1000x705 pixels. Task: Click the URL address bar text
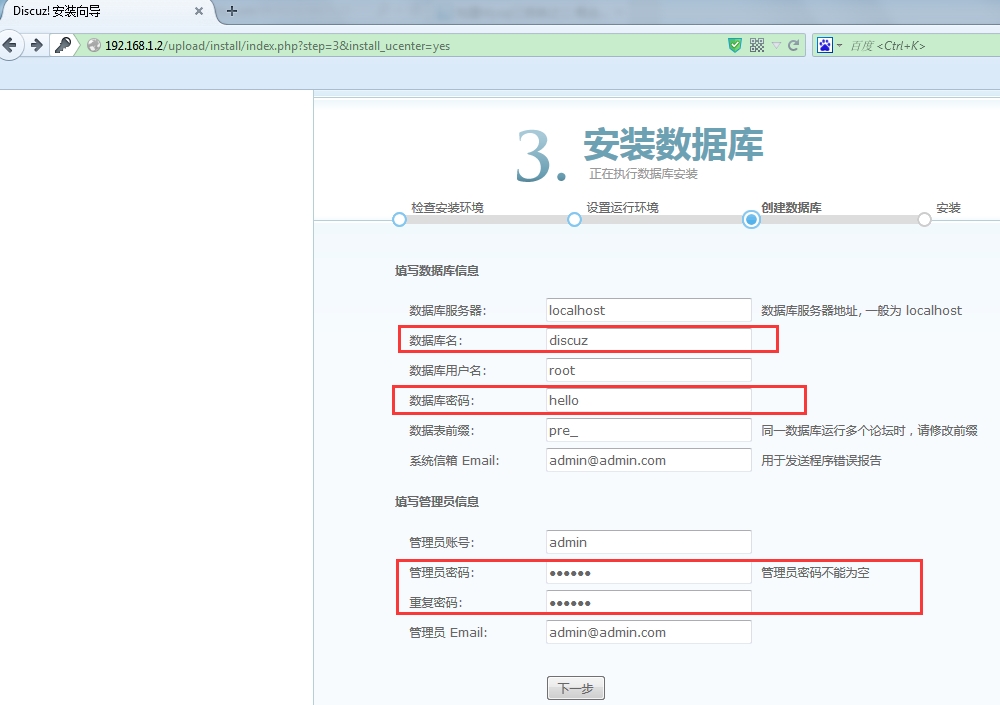(x=277, y=46)
